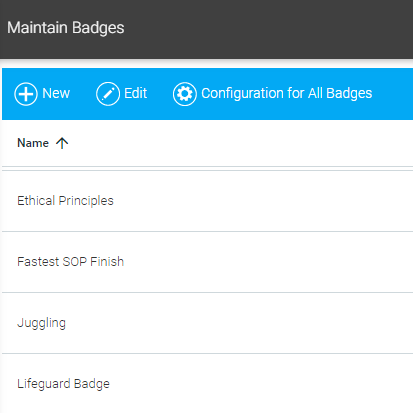Viewport: 413px width, 413px height.
Task: Sort the list by the Name column header
Action: (33, 143)
